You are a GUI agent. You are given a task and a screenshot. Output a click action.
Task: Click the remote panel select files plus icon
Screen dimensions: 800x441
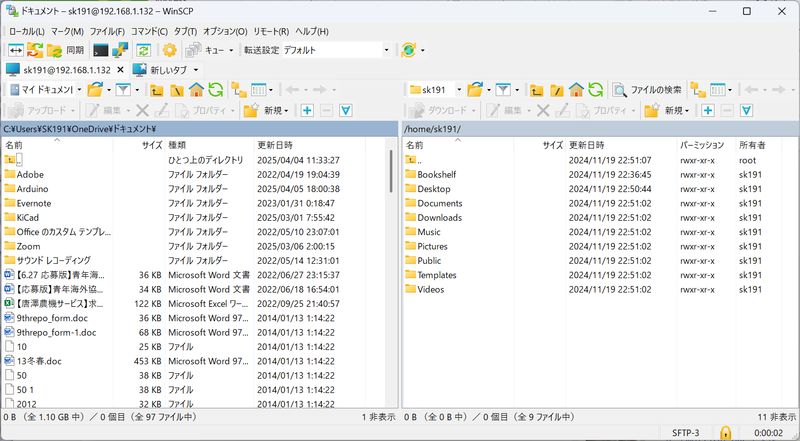[707, 110]
